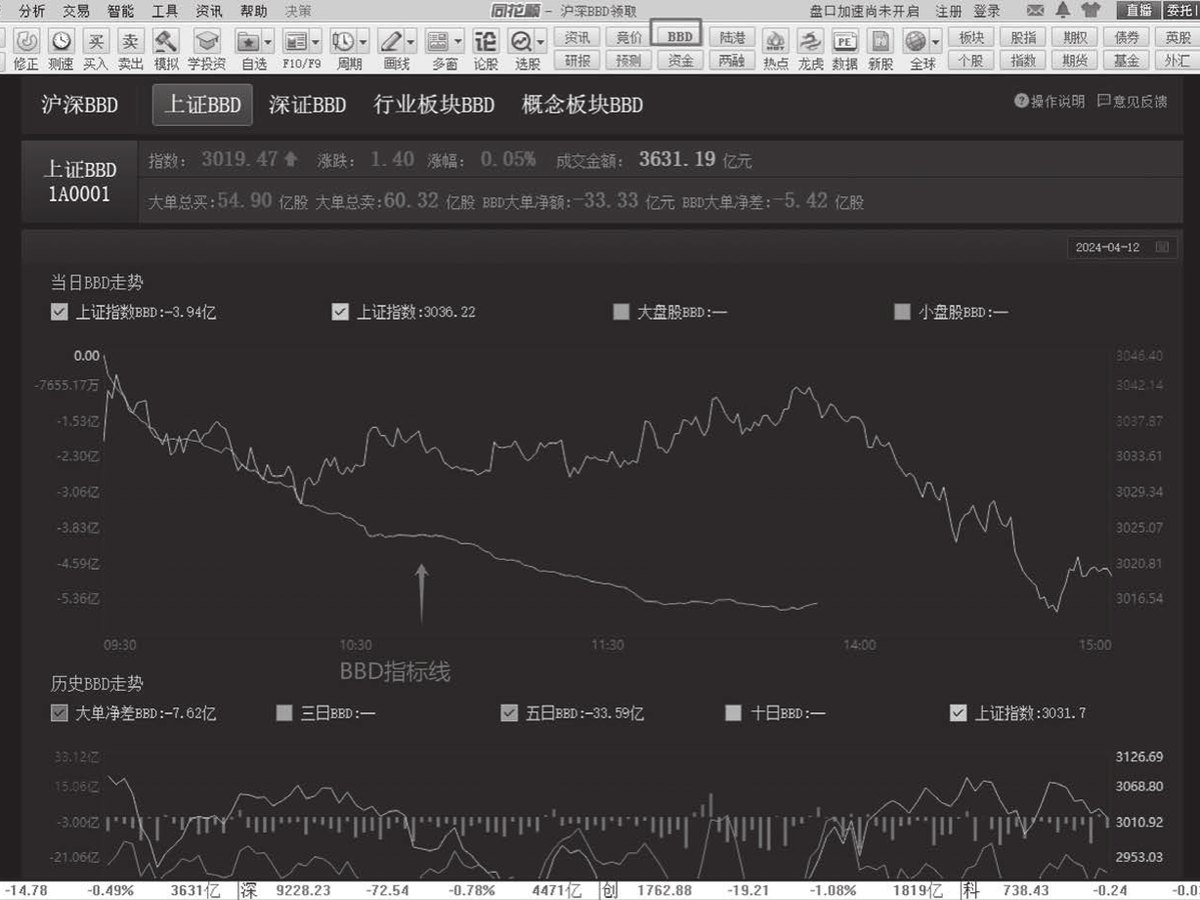Click the 意见反馈 feedback link

tap(1132, 101)
